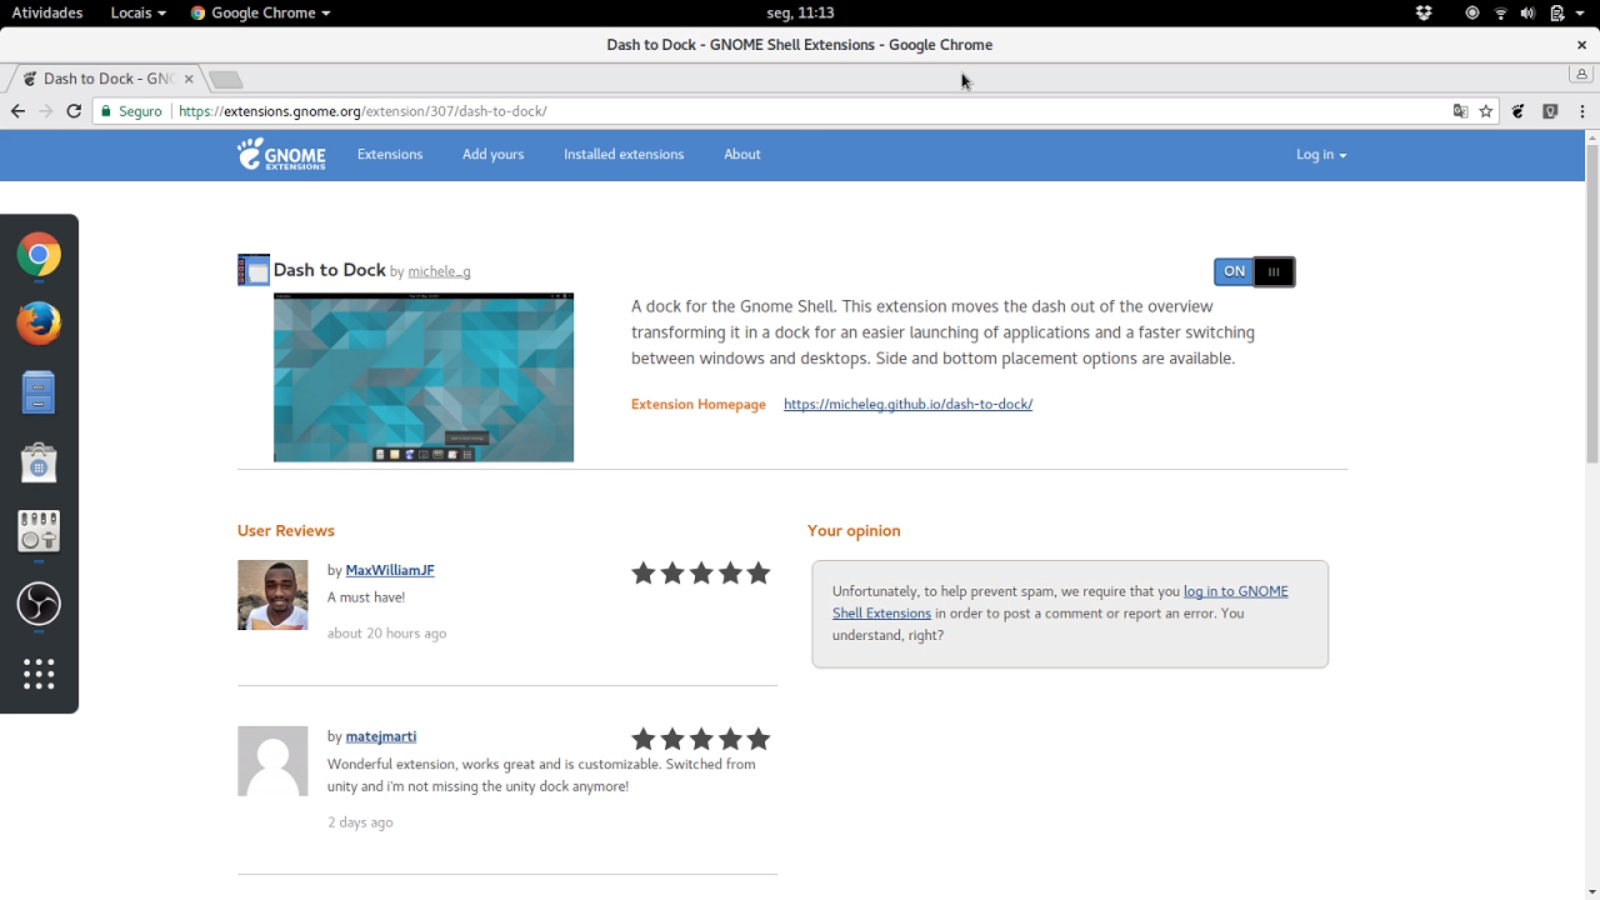Bookmark this page with the star
The width and height of the screenshot is (1600, 900).
(x=1486, y=111)
